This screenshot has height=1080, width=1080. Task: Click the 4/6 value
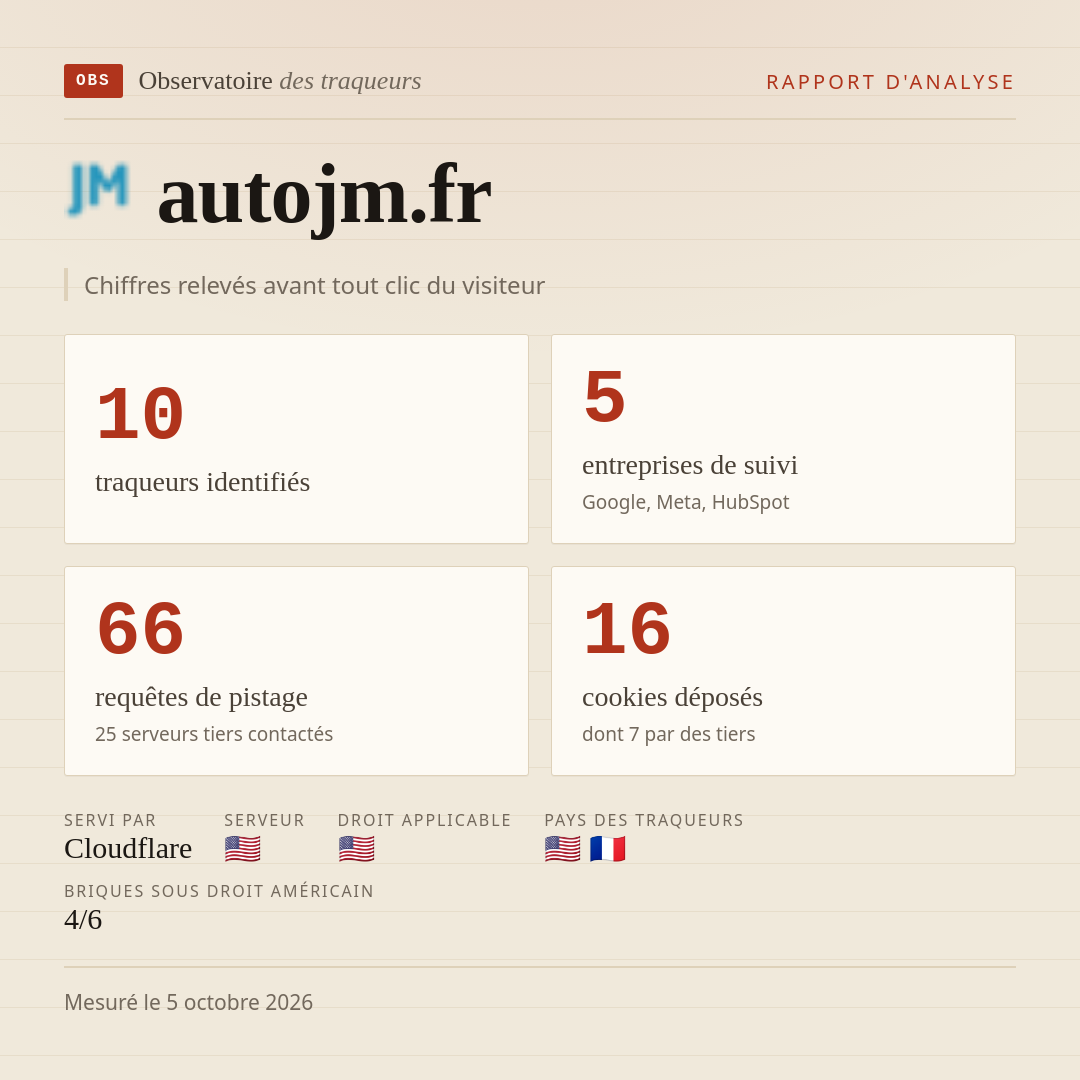click(83, 920)
